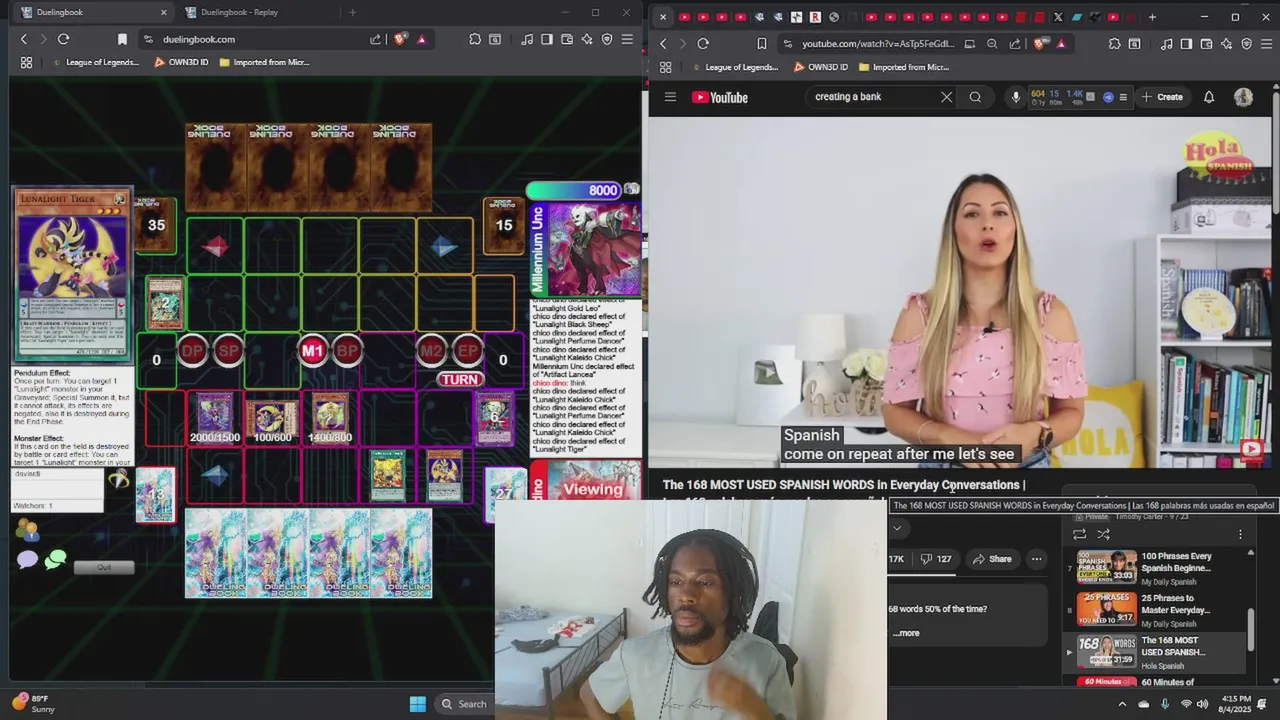Click the YouTube Create button

(x=1162, y=97)
